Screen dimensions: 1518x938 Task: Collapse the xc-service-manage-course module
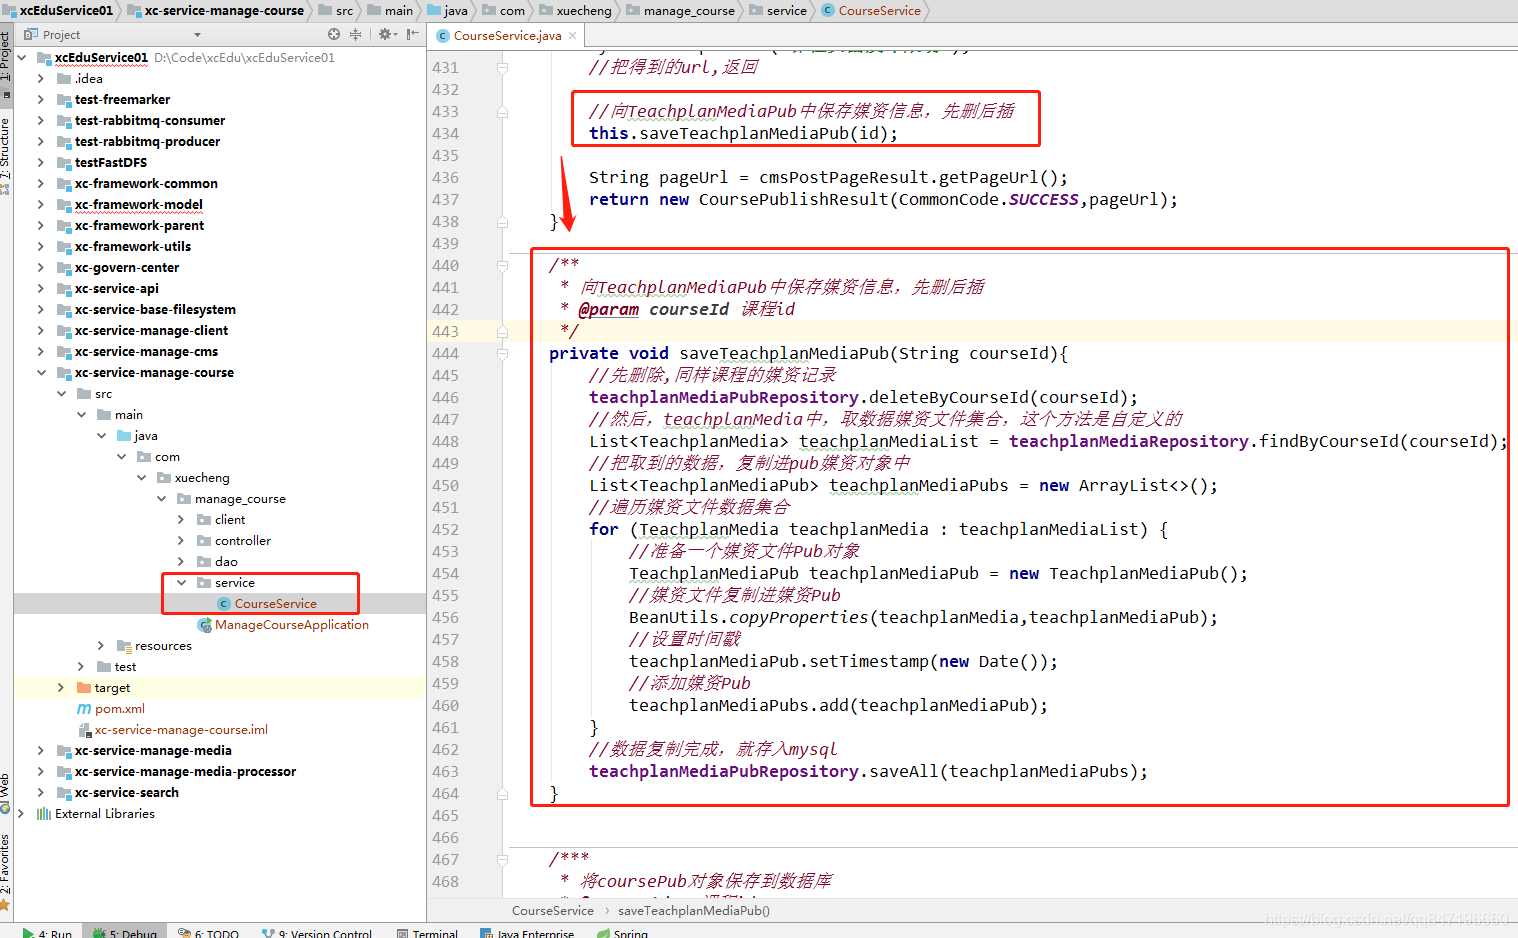pyautogui.click(x=41, y=372)
